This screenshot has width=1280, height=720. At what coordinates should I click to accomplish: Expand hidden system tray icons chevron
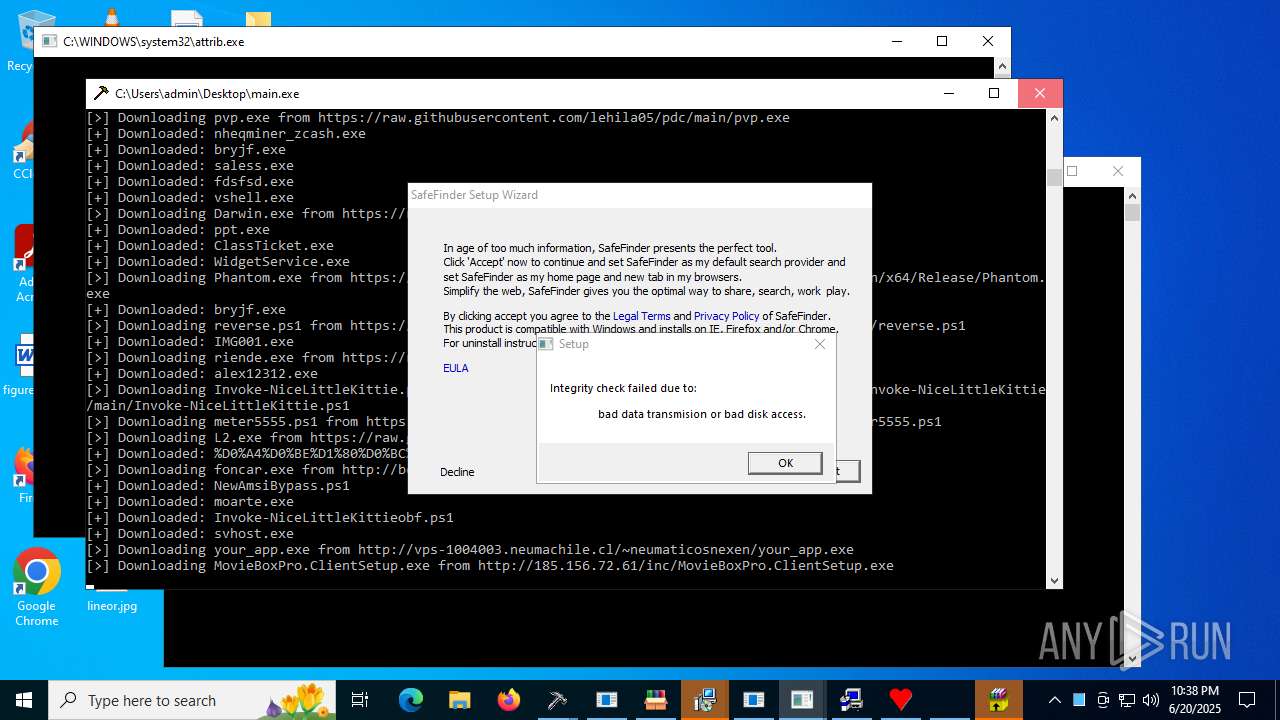pos(1054,700)
